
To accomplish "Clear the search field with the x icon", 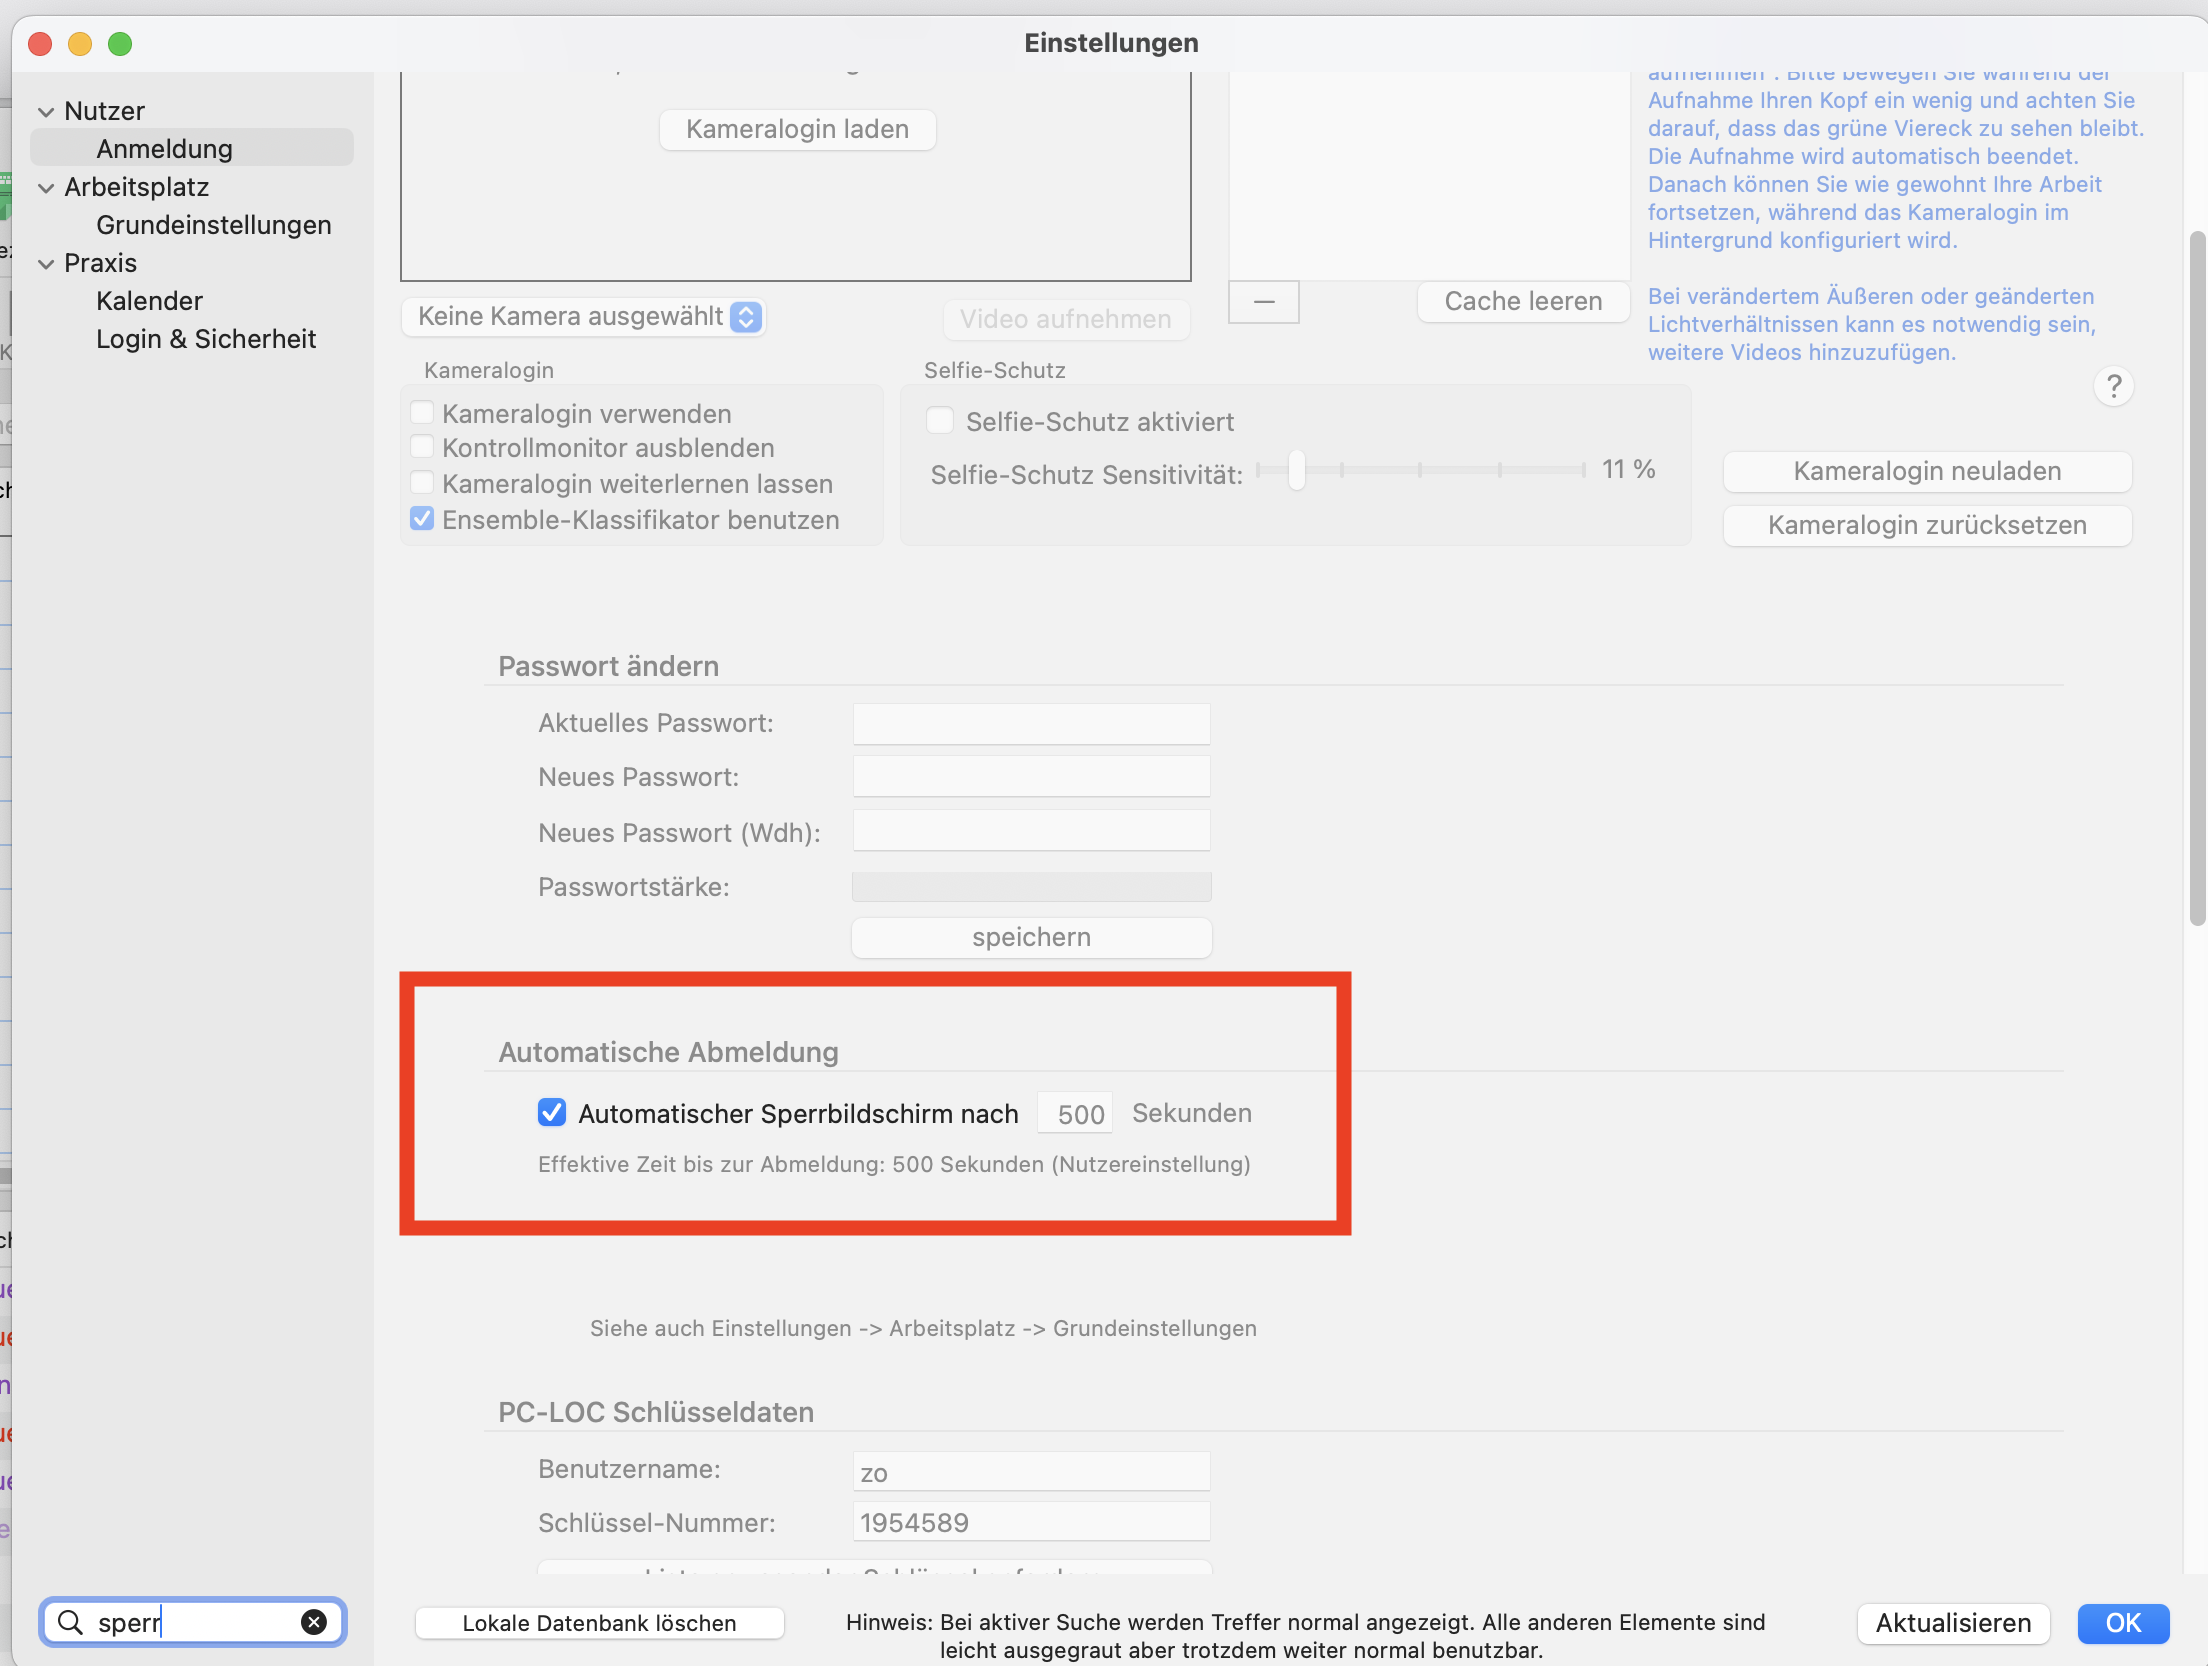I will [x=314, y=1622].
